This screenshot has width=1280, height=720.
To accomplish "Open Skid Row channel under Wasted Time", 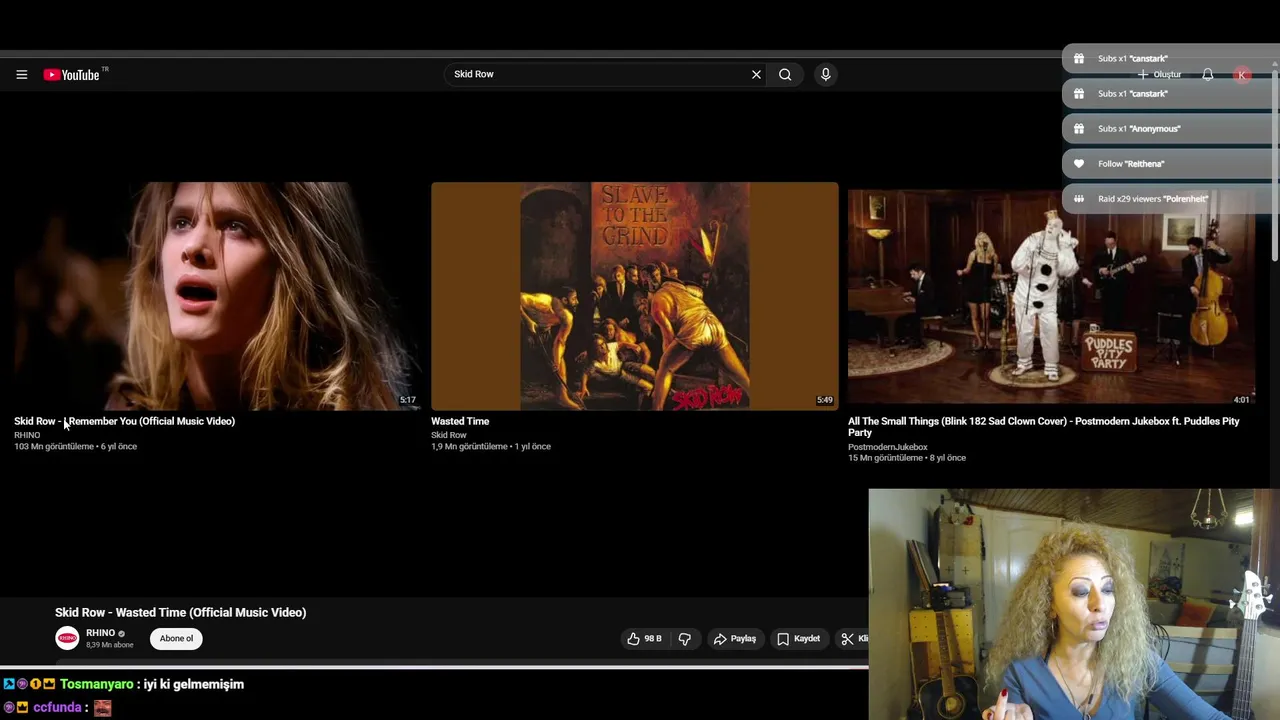I will click(449, 435).
